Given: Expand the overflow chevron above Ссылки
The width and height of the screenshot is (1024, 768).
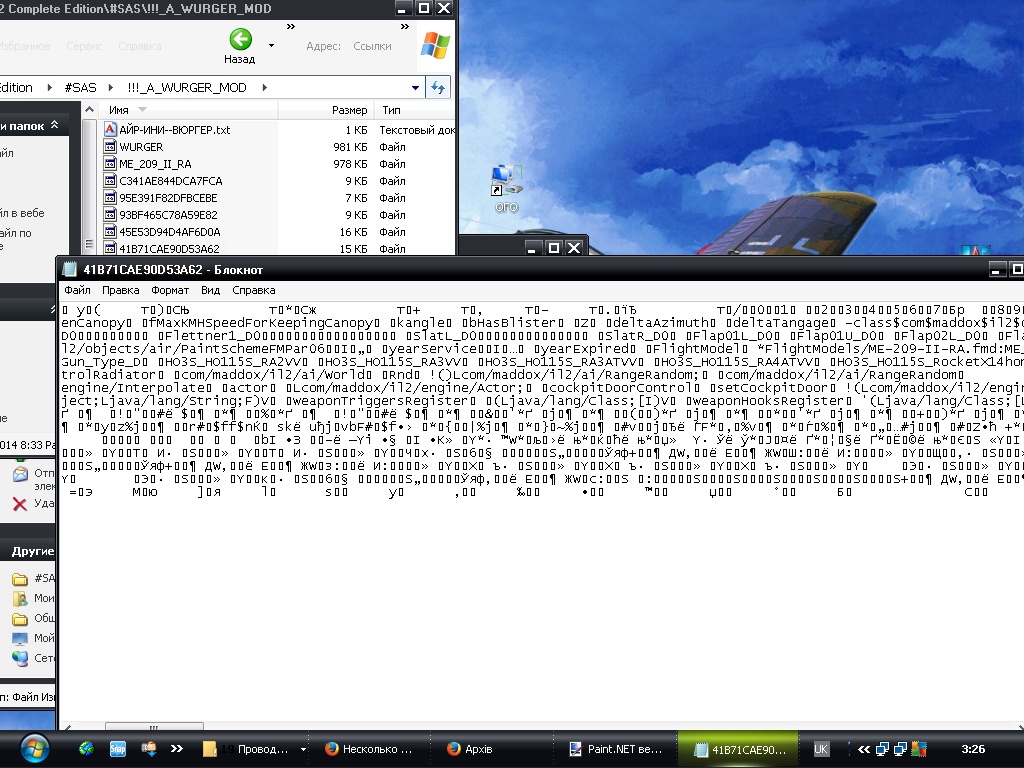Looking at the screenshot, I should (x=405, y=26).
